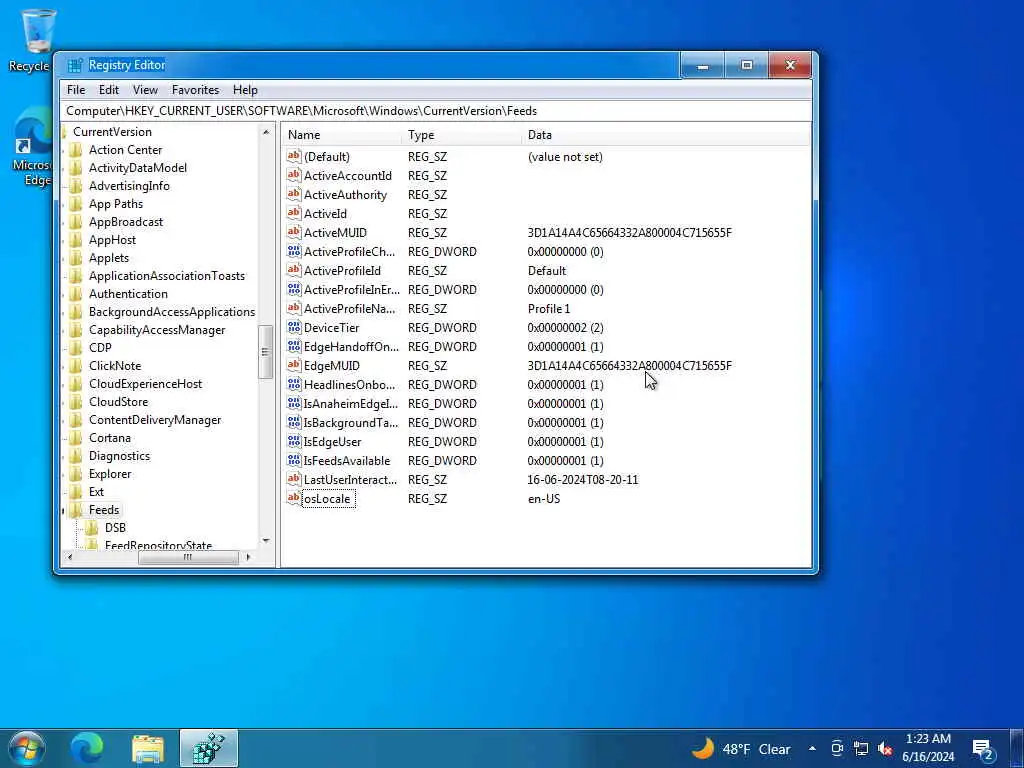This screenshot has height=768, width=1024.
Task: Select the ContentDeliveryManager key
Action: click(155, 420)
